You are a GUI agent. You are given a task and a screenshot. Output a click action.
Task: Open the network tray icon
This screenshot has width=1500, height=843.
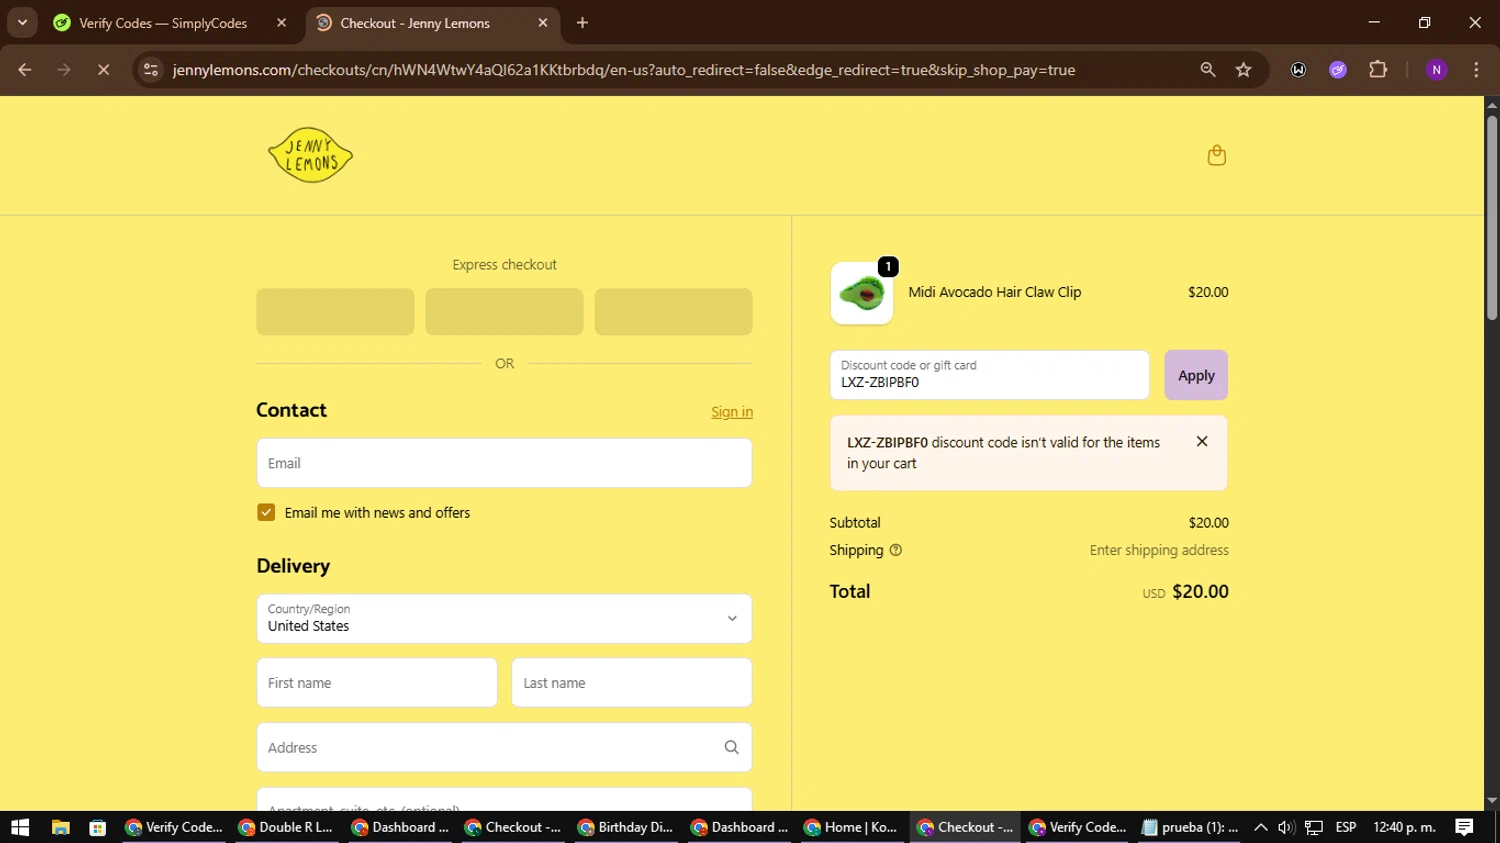click(1314, 827)
